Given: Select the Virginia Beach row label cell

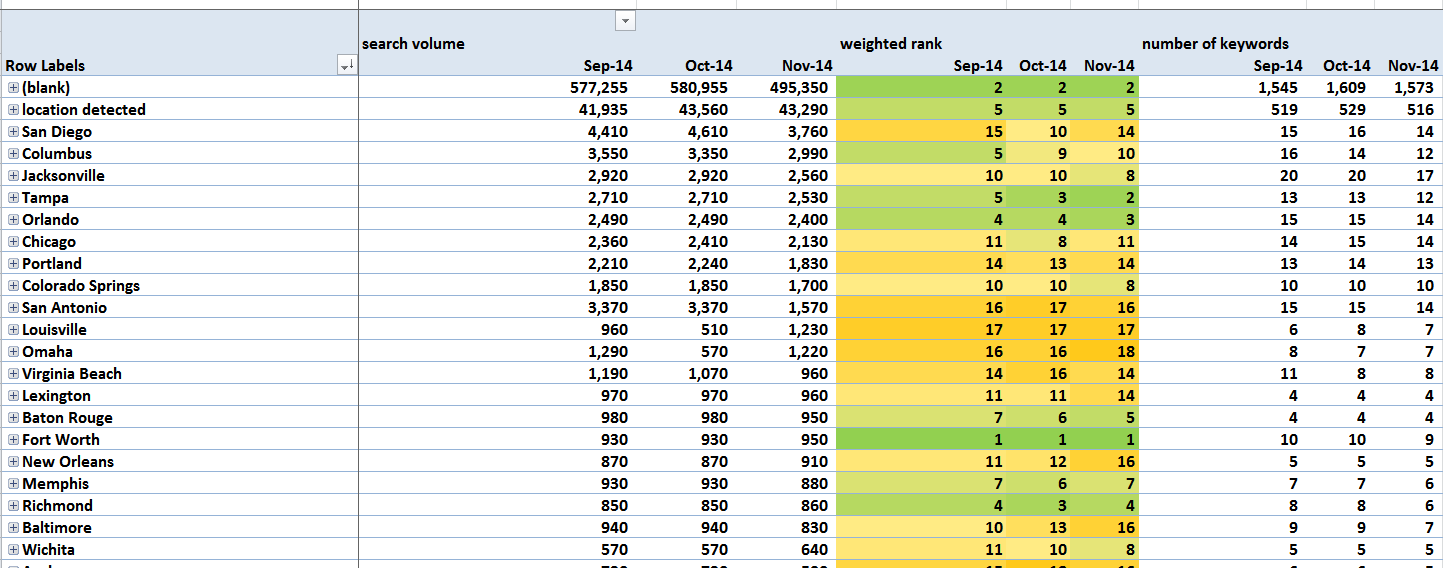Looking at the screenshot, I should [x=72, y=374].
